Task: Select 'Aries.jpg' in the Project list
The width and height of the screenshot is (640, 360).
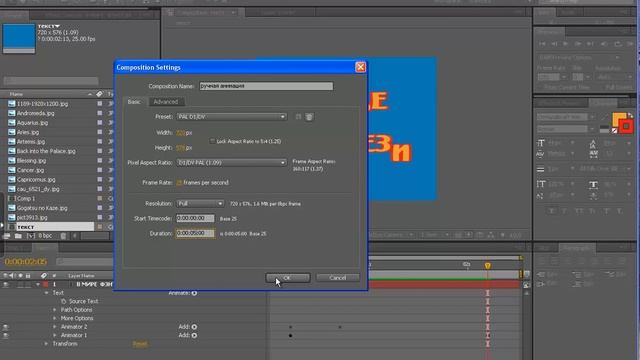Action: (x=28, y=132)
